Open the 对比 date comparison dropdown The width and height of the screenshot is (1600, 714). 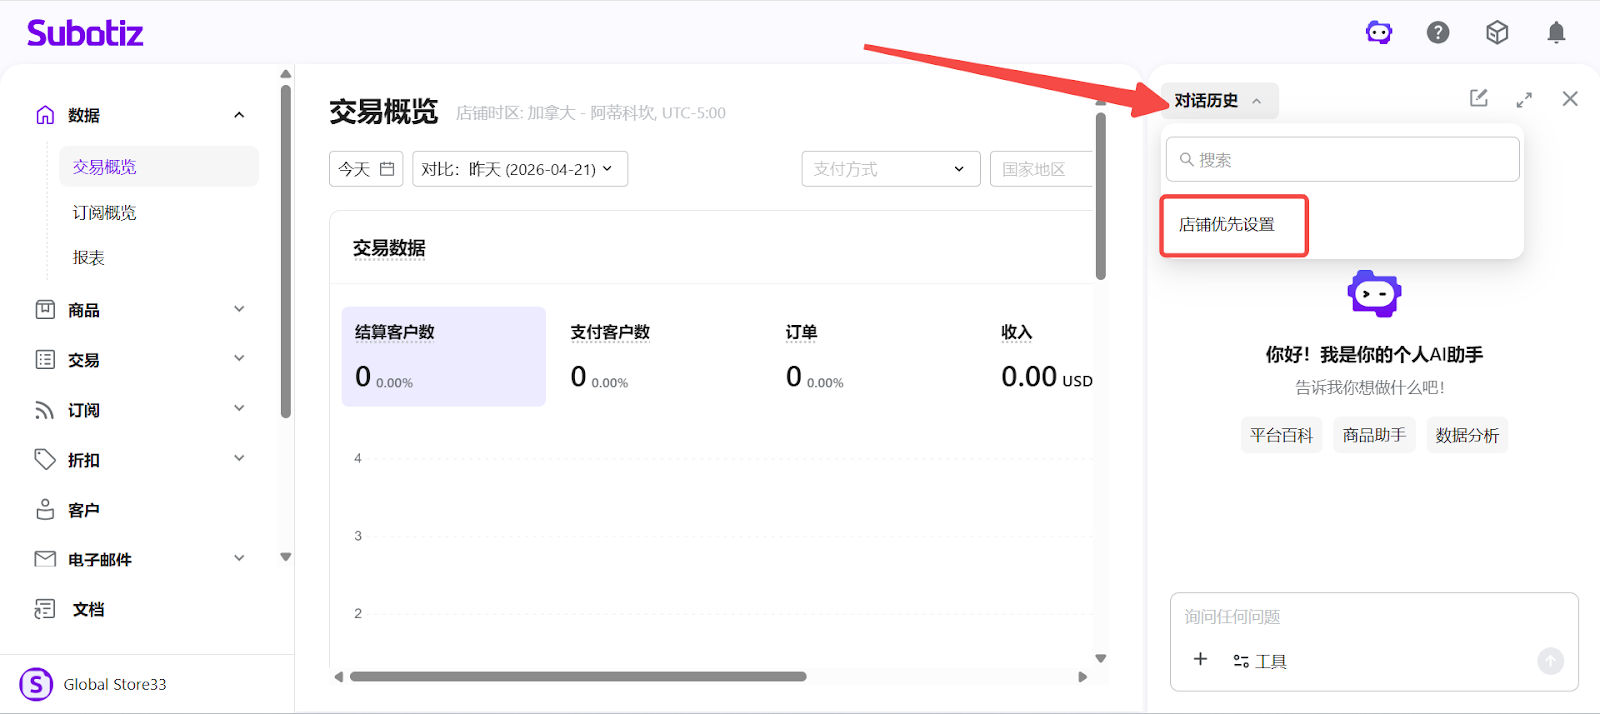pyautogui.click(x=519, y=169)
